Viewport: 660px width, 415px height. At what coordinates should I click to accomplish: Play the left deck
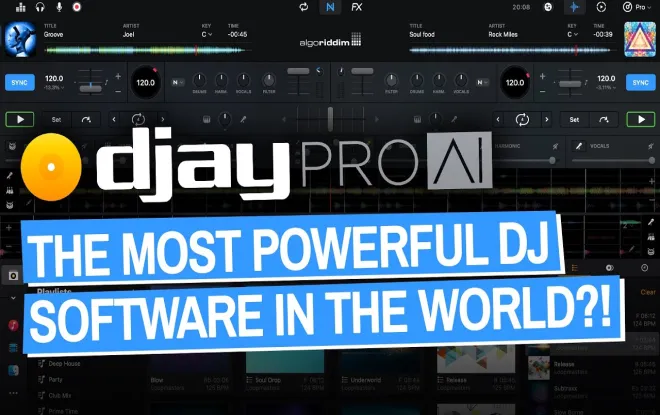20,120
